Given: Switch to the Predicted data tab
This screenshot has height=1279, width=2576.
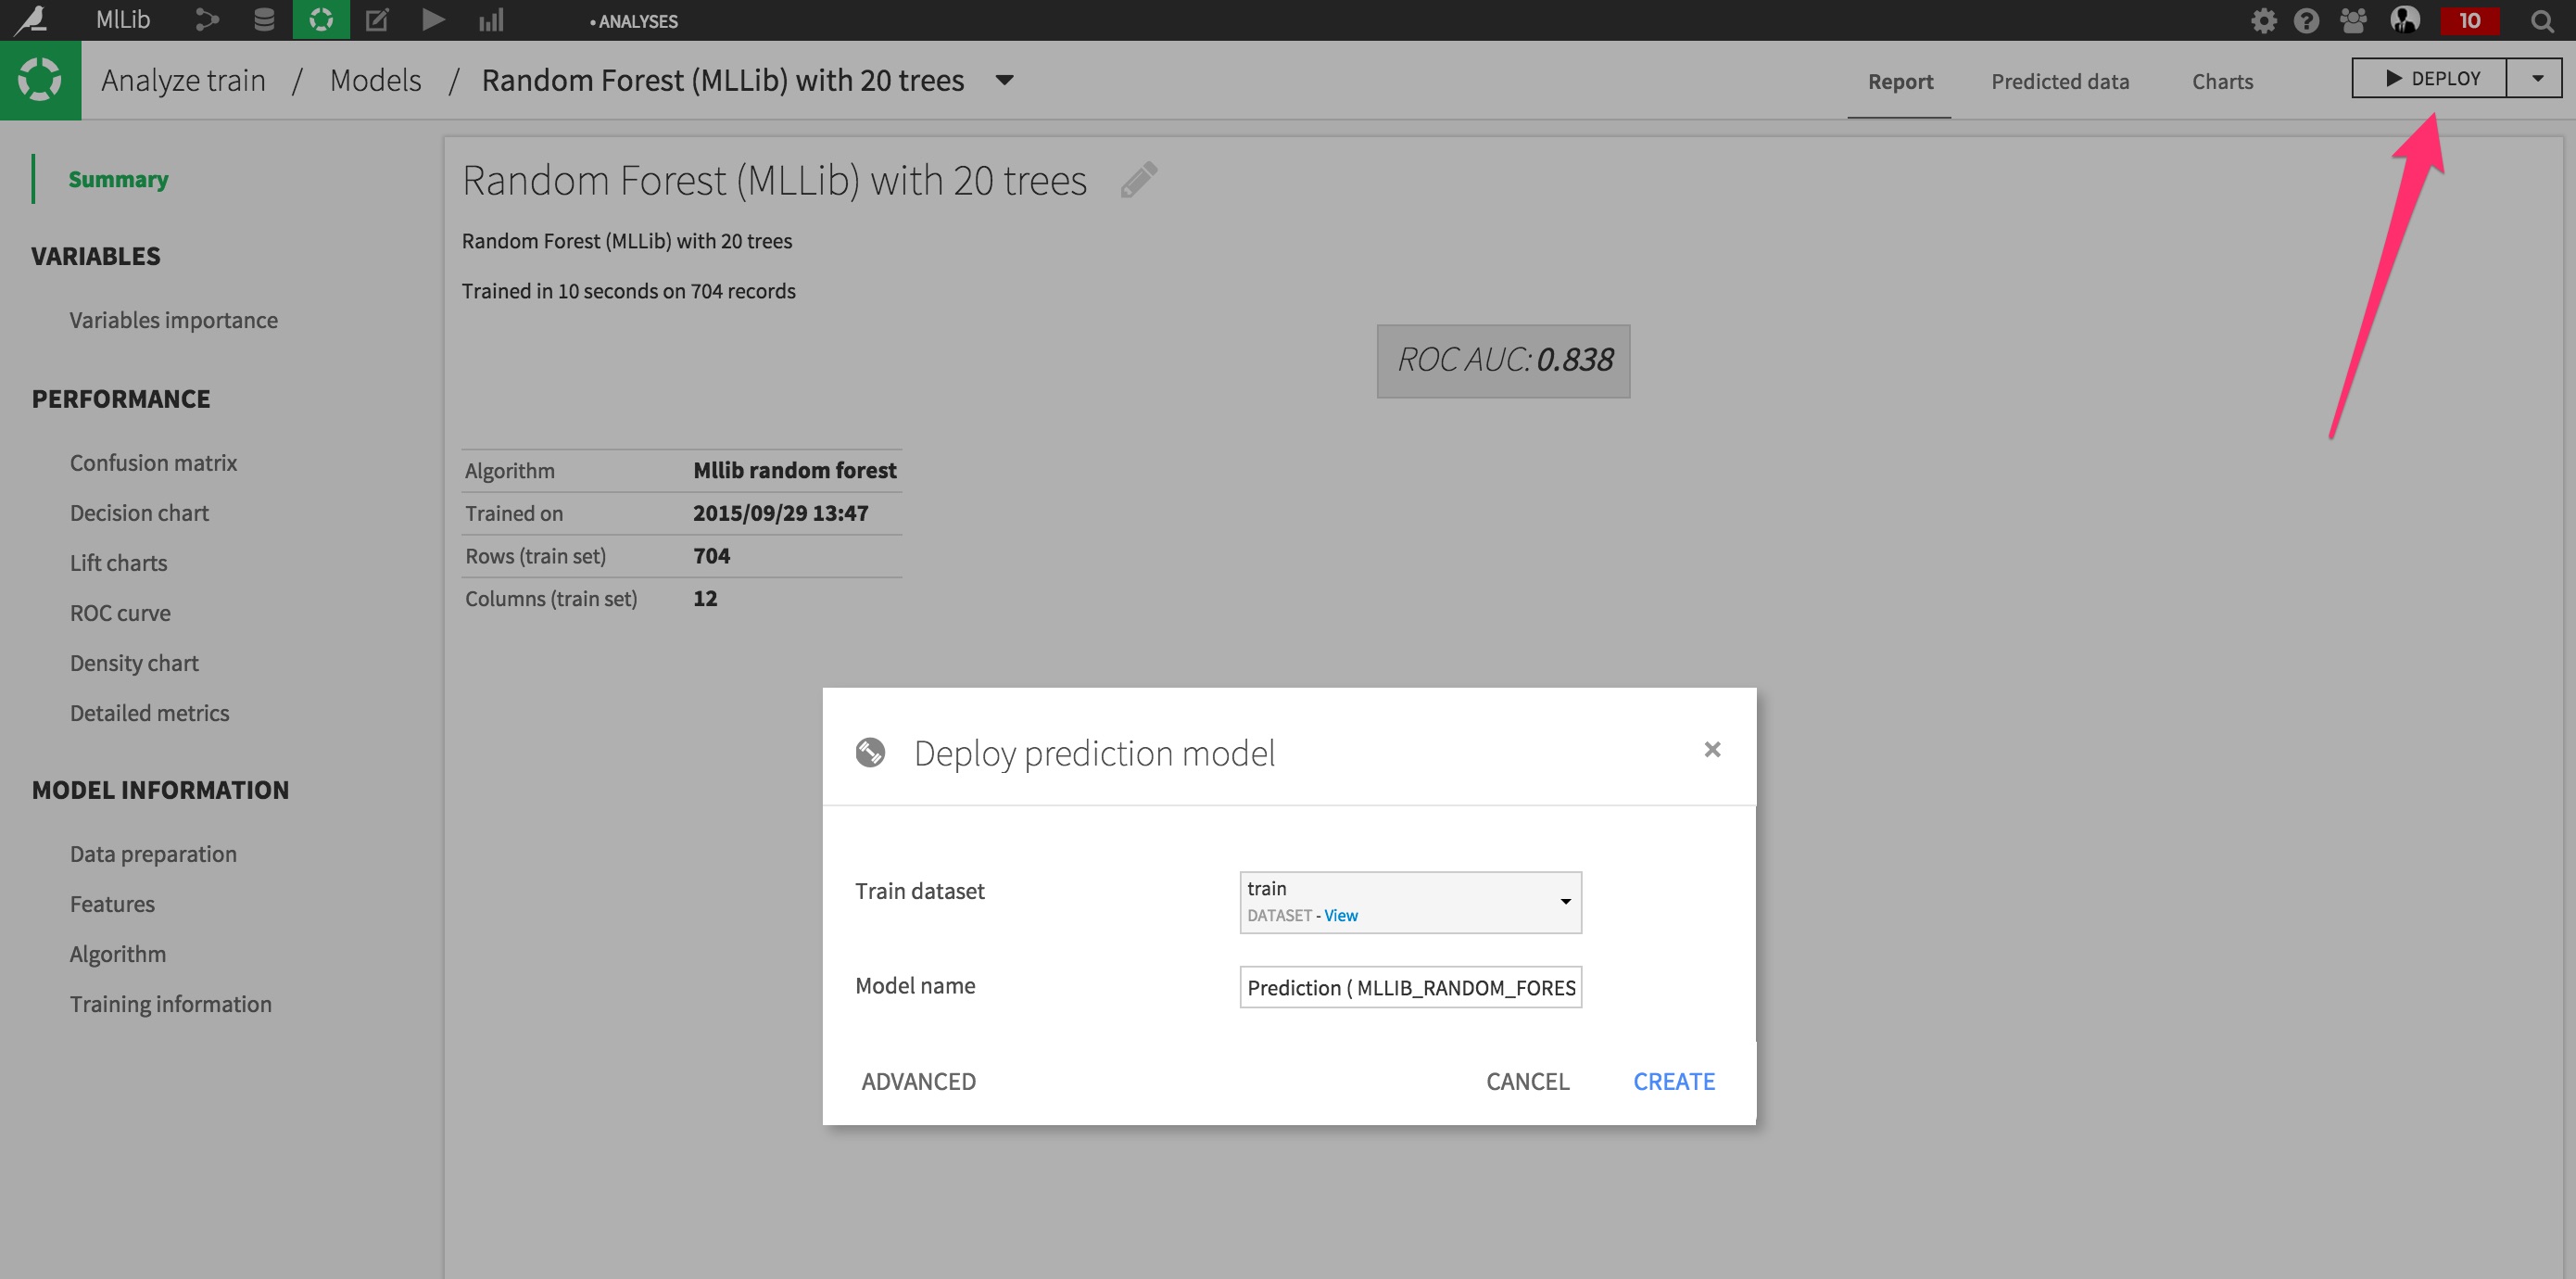Looking at the screenshot, I should [x=2060, y=81].
